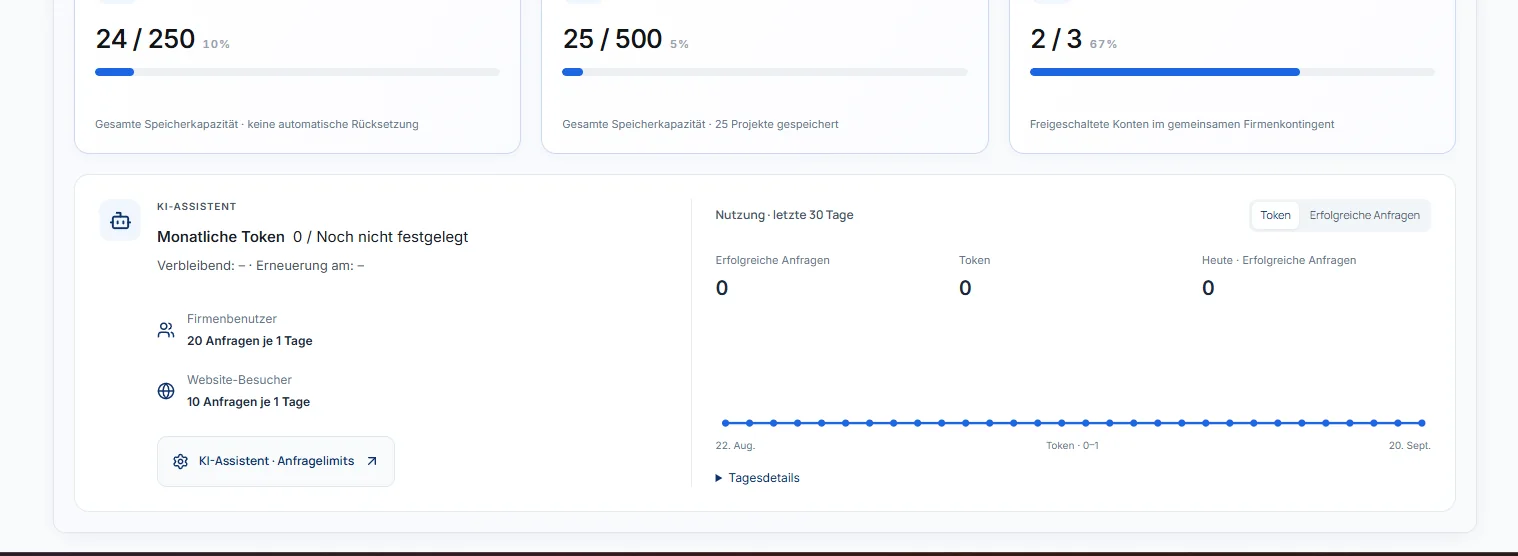Click the 'KI-ASSISTENT' section caption

tap(197, 207)
